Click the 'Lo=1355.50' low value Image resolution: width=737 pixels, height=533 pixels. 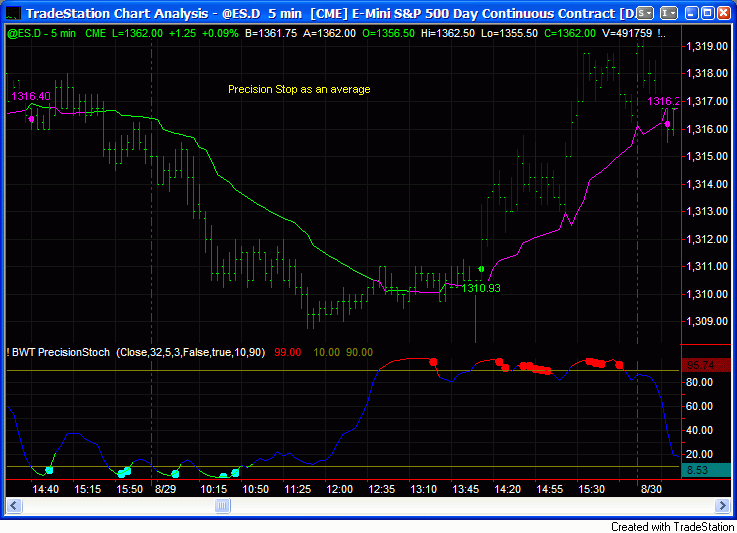[x=510, y=33]
